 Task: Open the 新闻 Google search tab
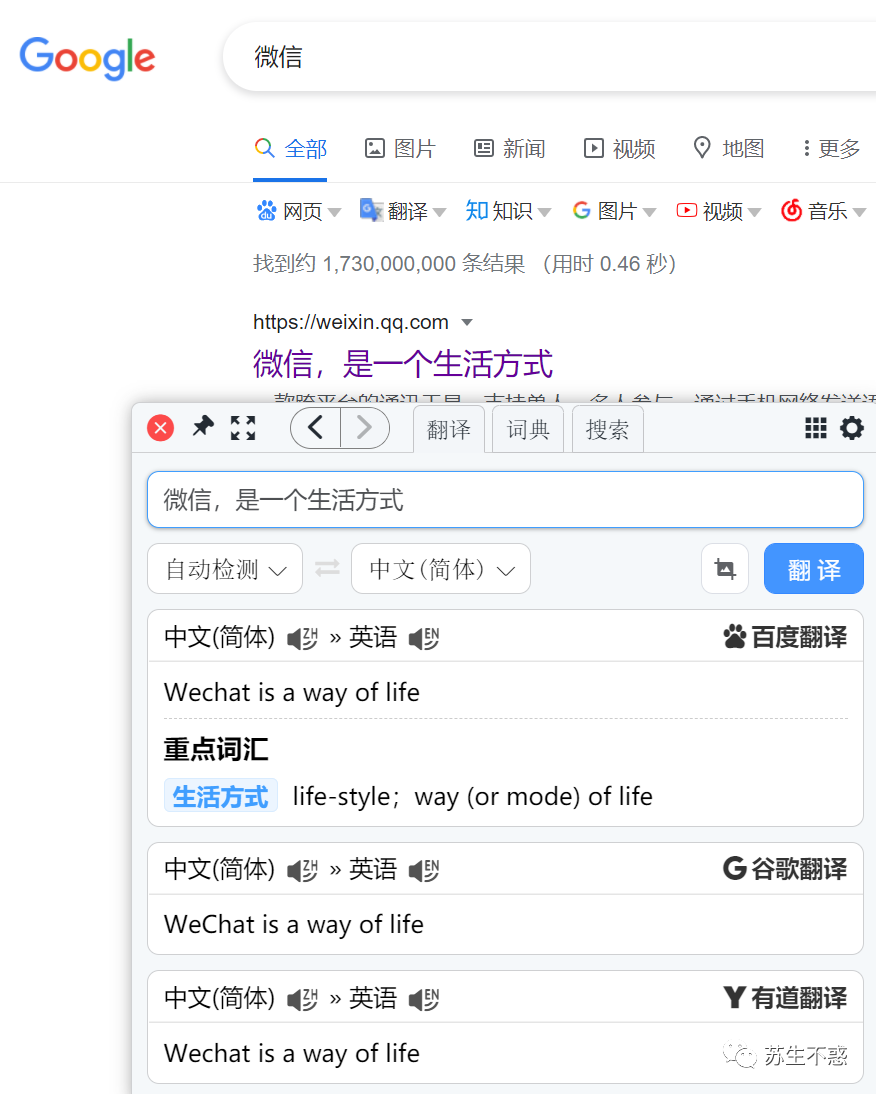click(x=510, y=149)
